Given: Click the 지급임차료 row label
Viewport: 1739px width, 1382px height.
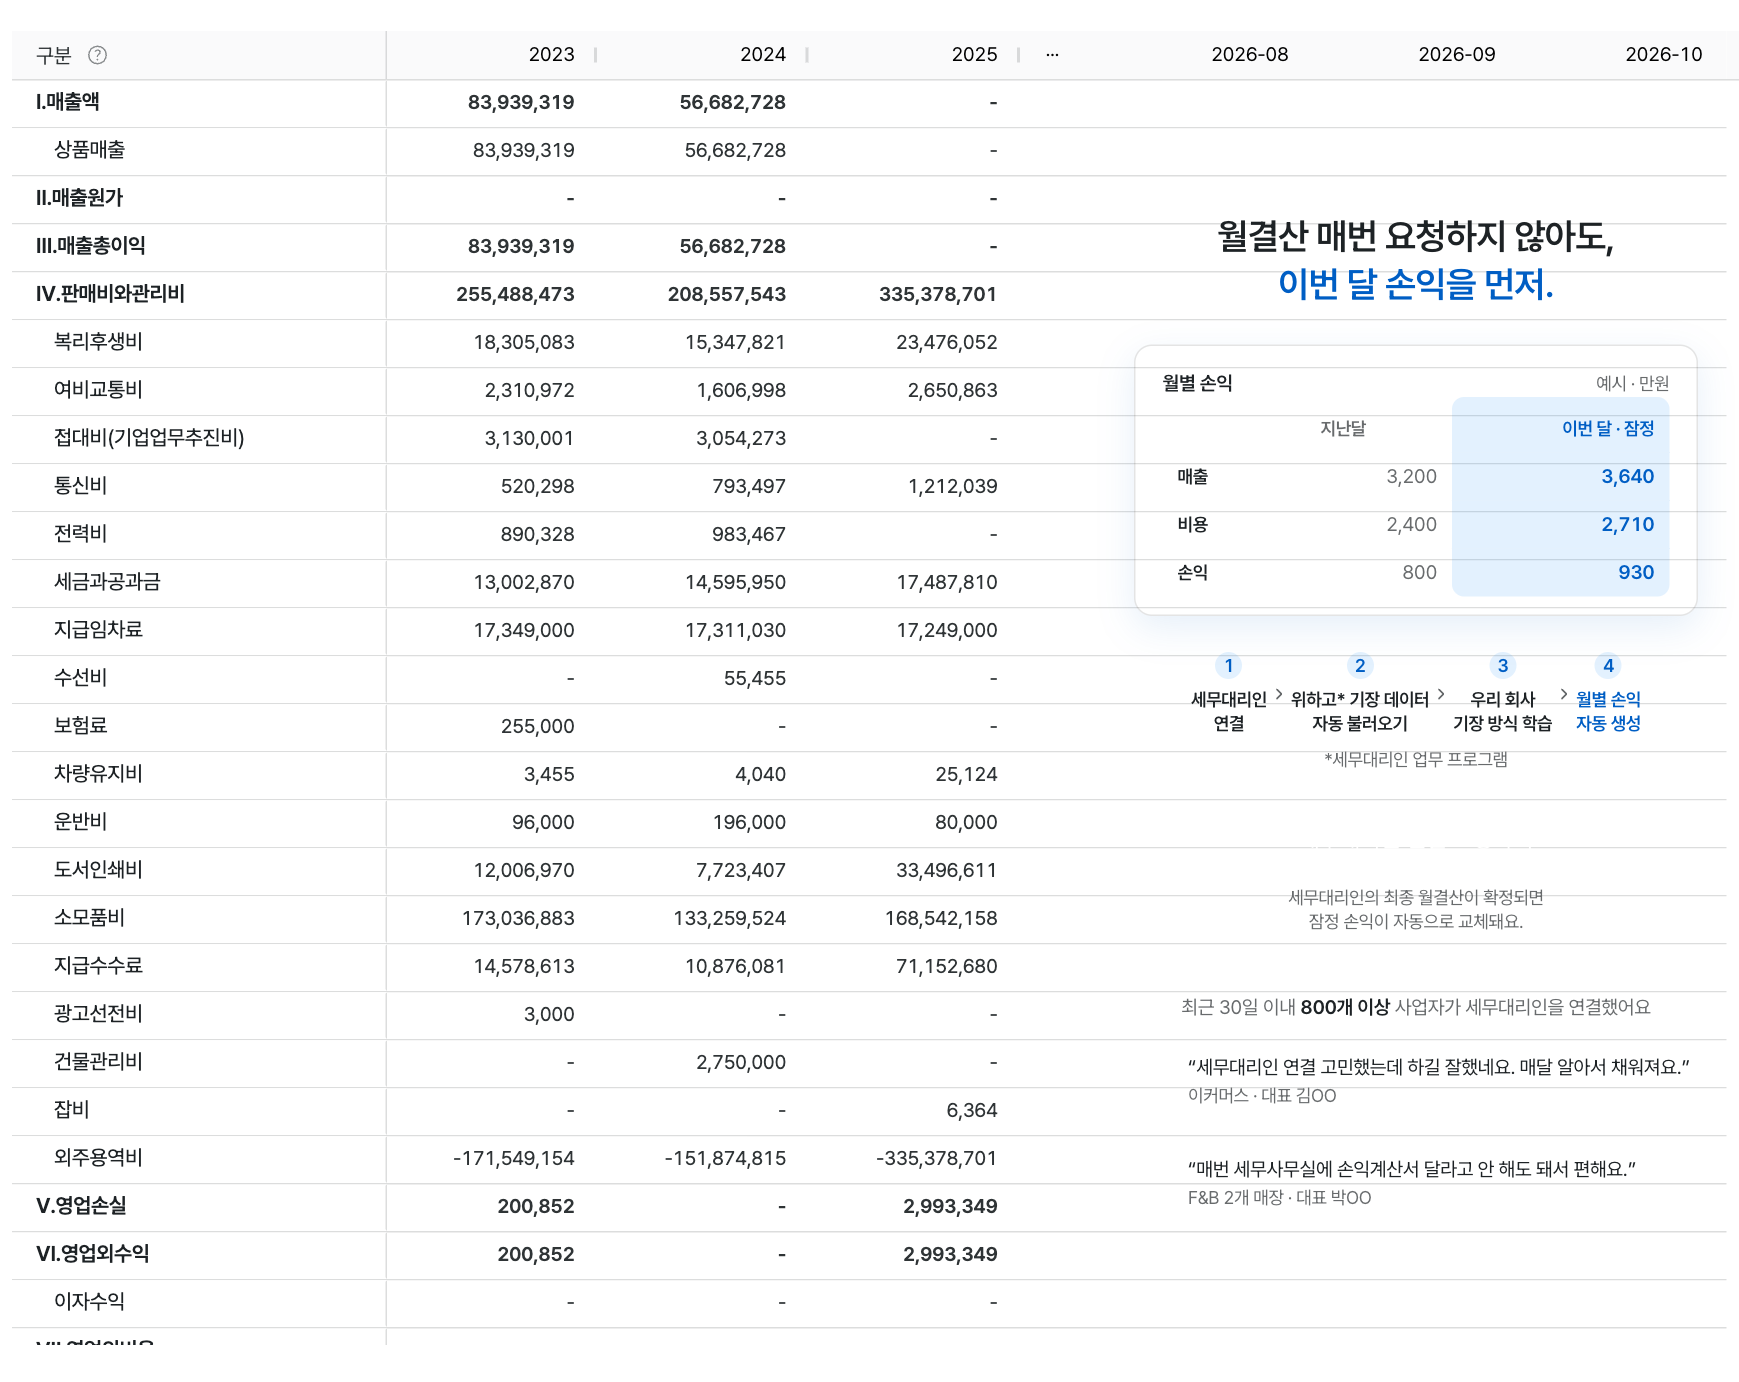Looking at the screenshot, I should [98, 630].
